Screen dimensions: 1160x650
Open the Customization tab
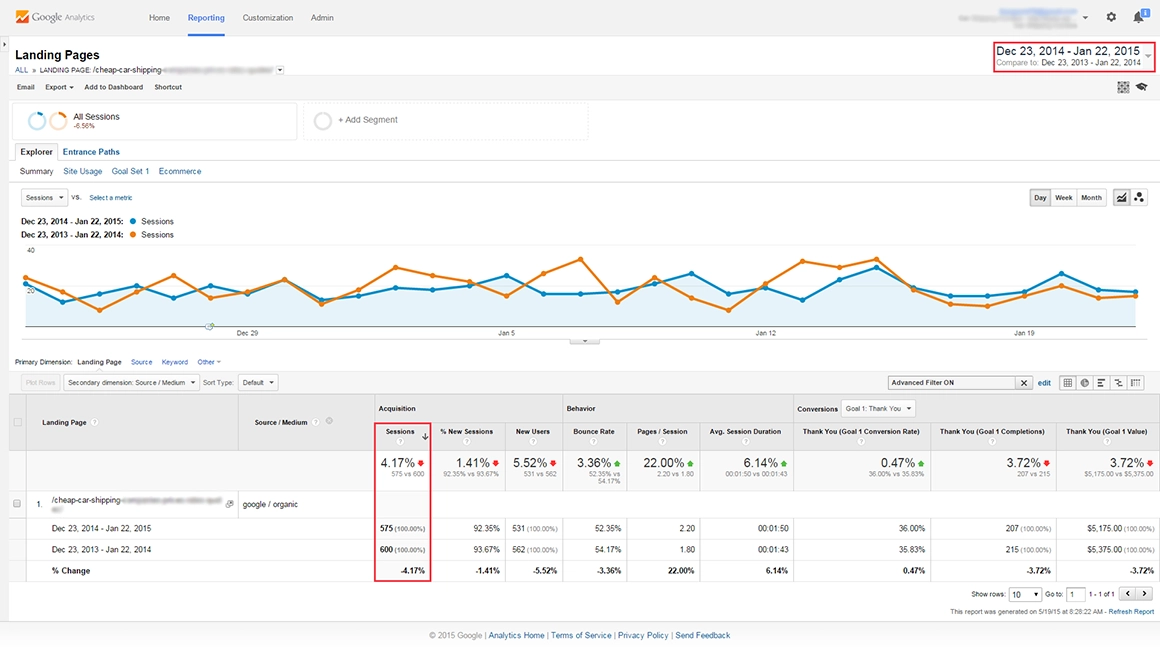click(268, 18)
